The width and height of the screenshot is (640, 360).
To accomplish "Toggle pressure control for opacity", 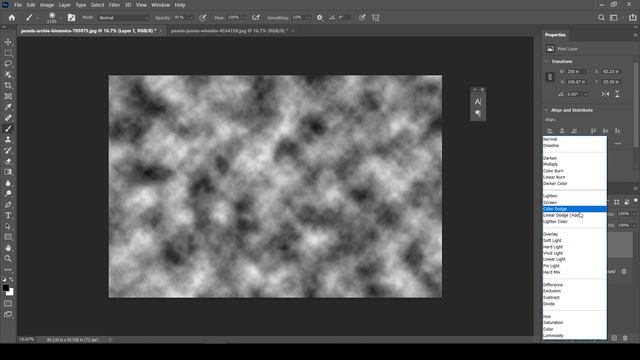I will [x=203, y=18].
